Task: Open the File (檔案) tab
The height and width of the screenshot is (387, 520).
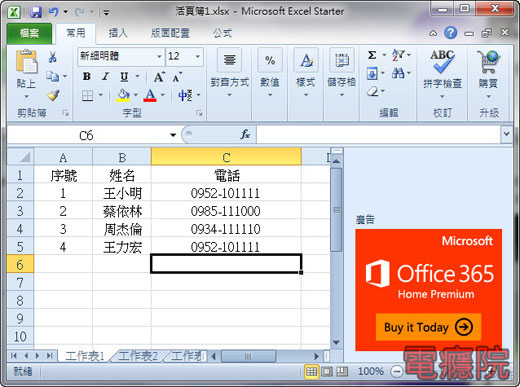Action: 29,33
